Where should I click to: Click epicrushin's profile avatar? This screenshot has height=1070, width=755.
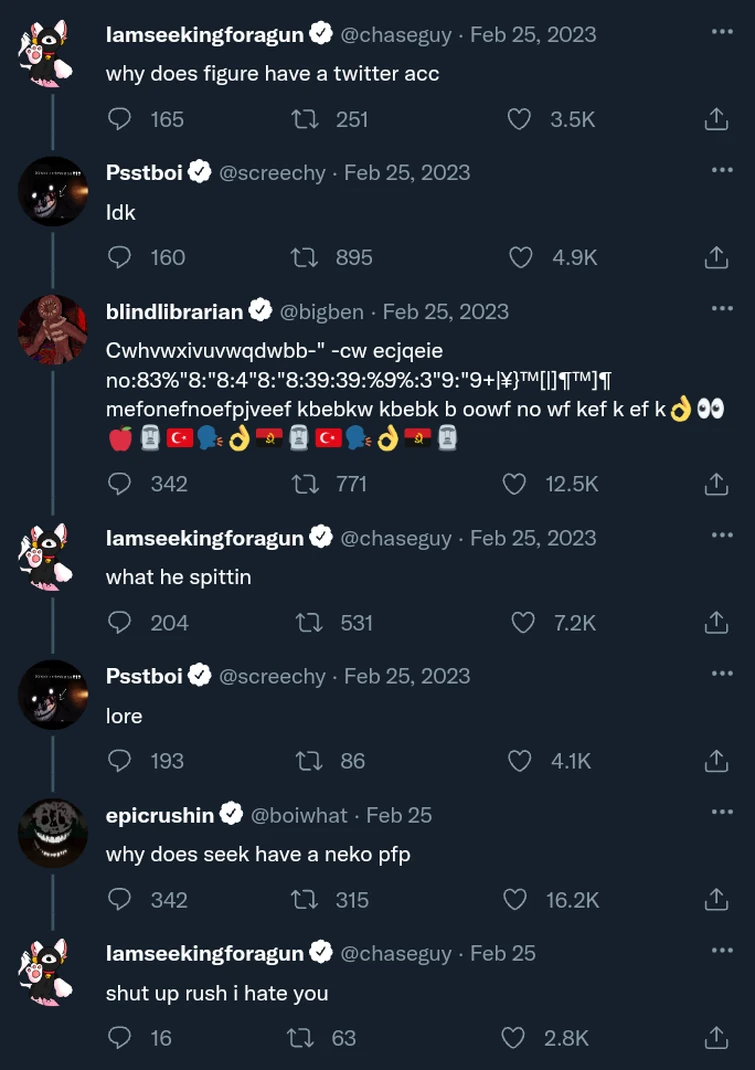pyautogui.click(x=53, y=832)
